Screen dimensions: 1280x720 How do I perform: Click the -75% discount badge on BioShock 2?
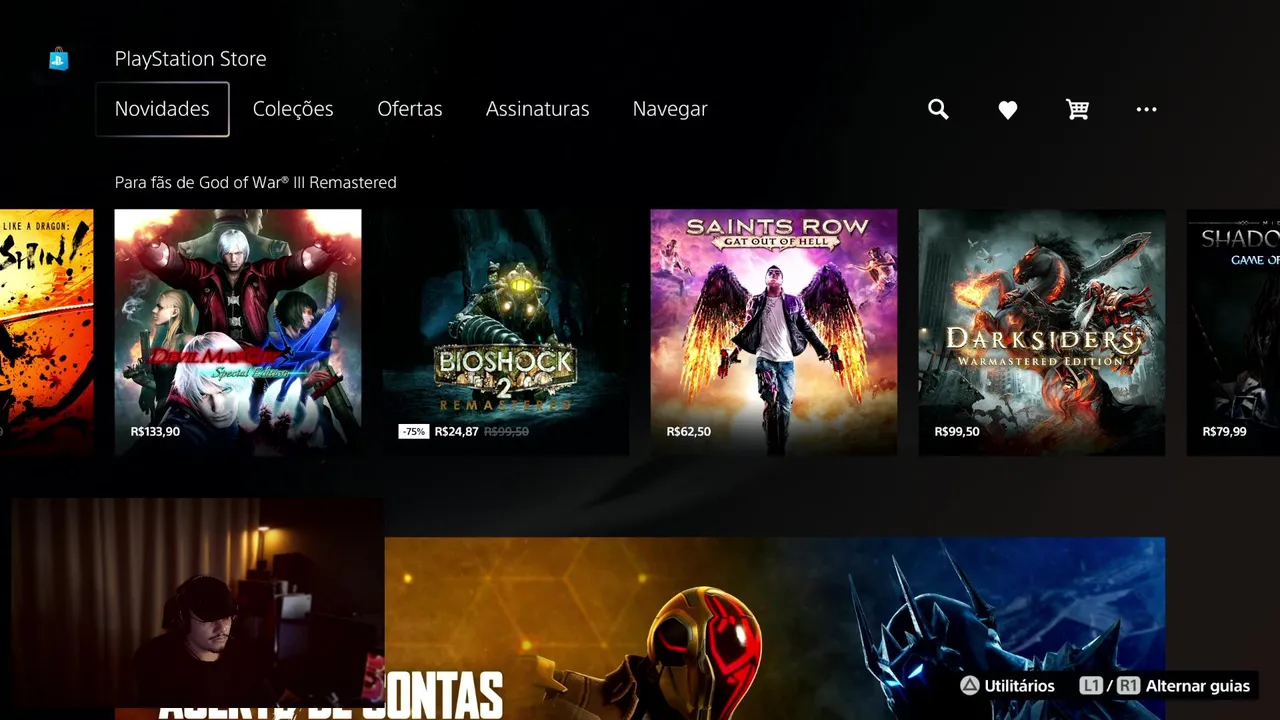click(x=413, y=432)
